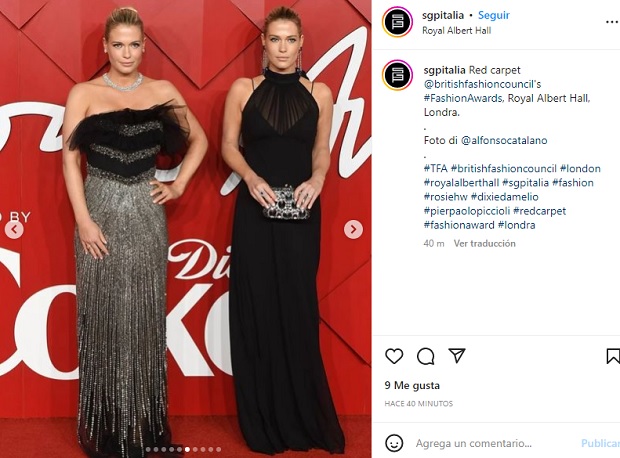The image size is (620, 458).
Task: Click sgpitalia avatar beside caption
Action: click(397, 75)
